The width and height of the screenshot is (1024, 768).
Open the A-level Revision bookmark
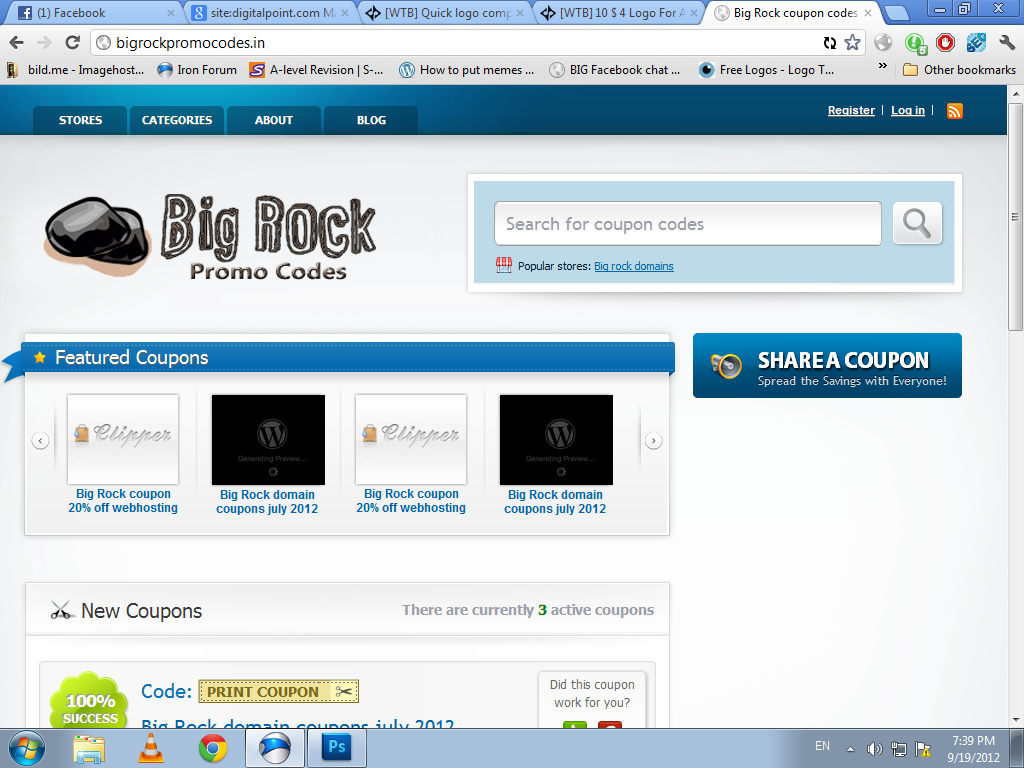[316, 70]
